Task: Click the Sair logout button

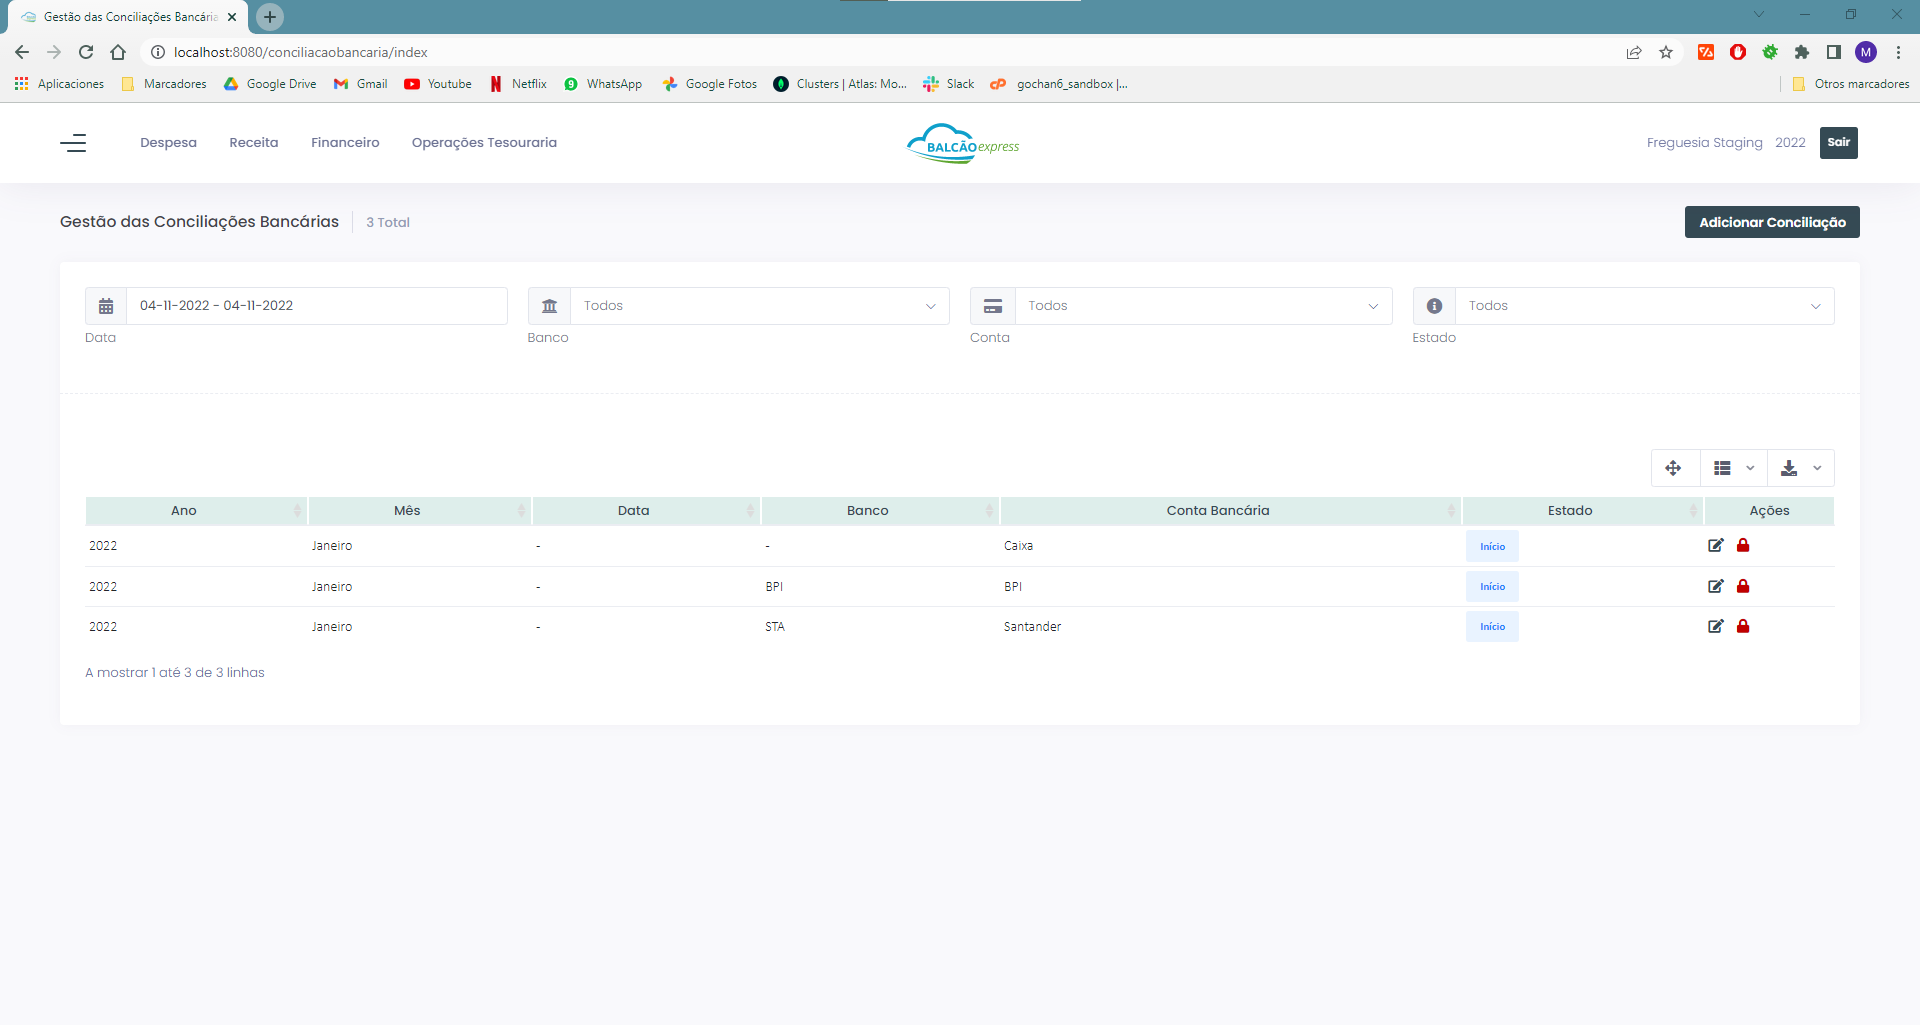Action: click(x=1839, y=143)
